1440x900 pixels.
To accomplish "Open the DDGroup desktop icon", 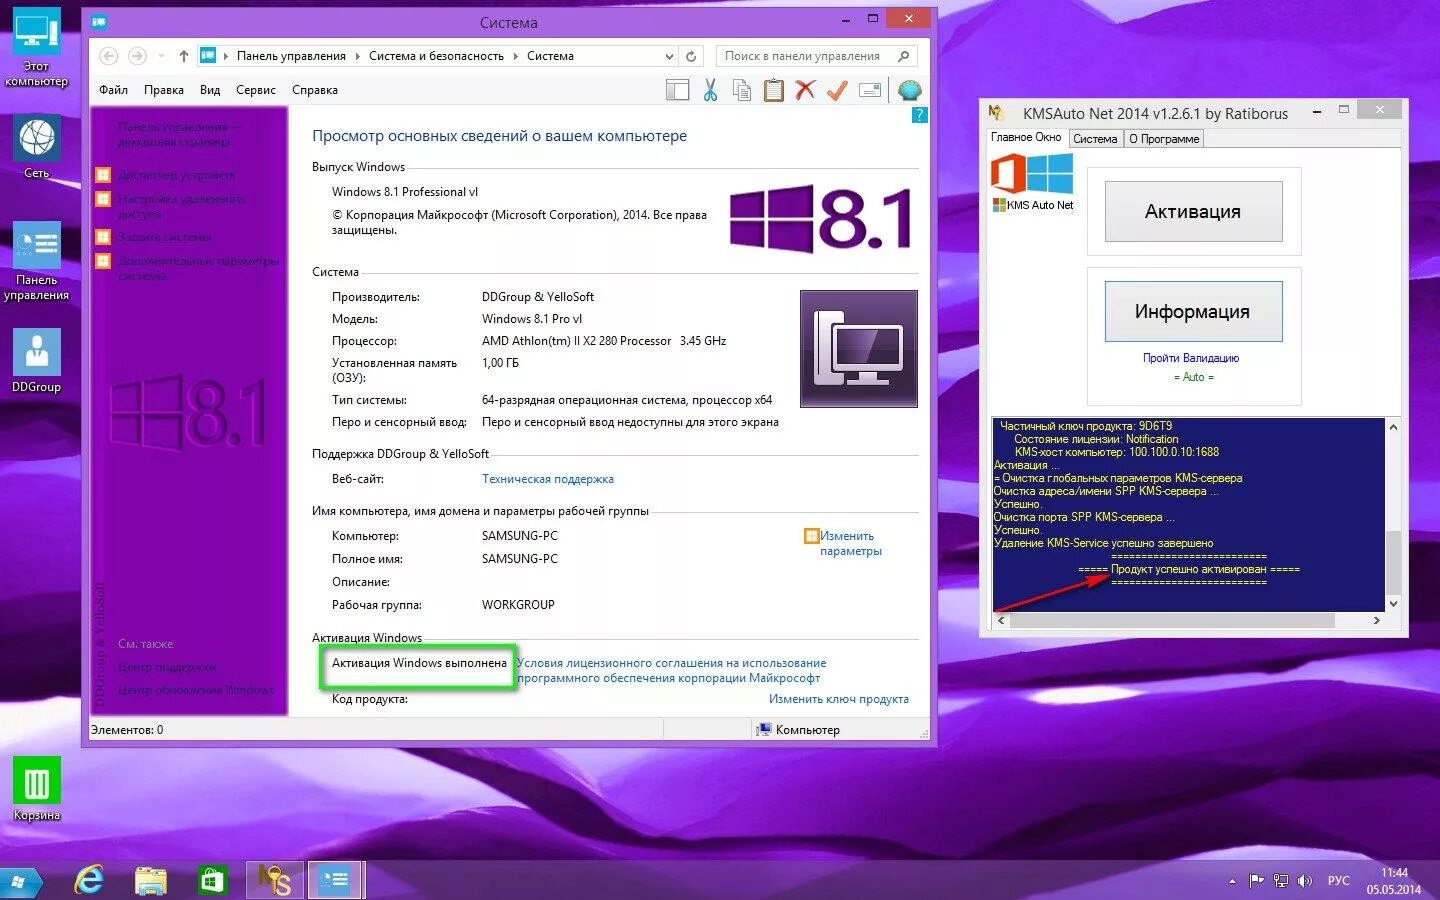I will coord(36,361).
